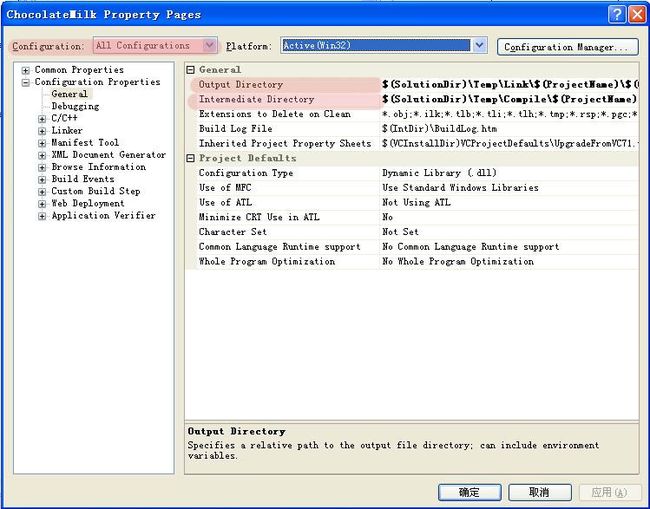Click the Not Using ATL value
This screenshot has height=509, width=650.
(x=509, y=202)
